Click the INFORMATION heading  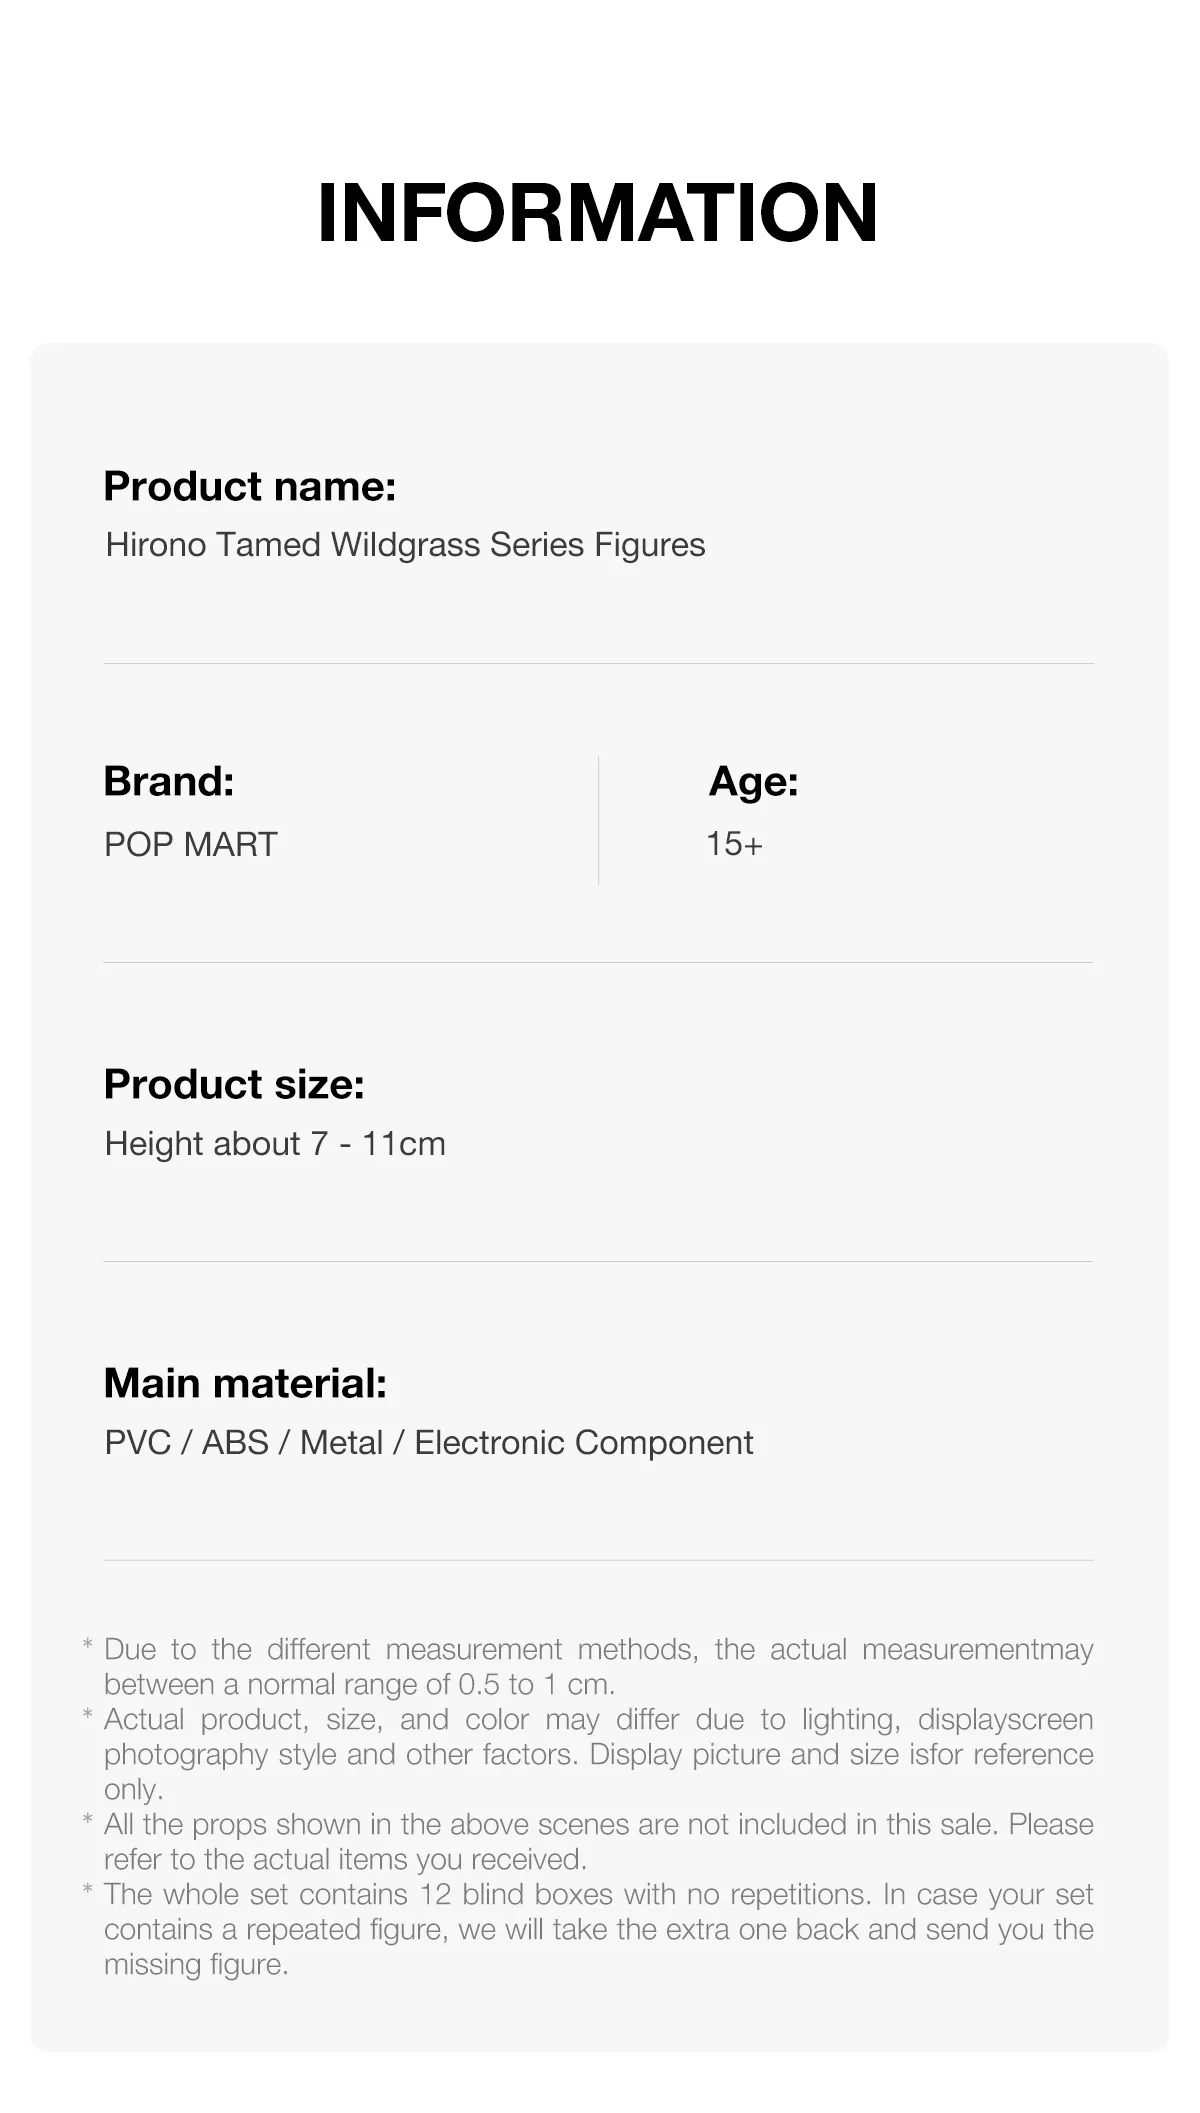click(597, 213)
